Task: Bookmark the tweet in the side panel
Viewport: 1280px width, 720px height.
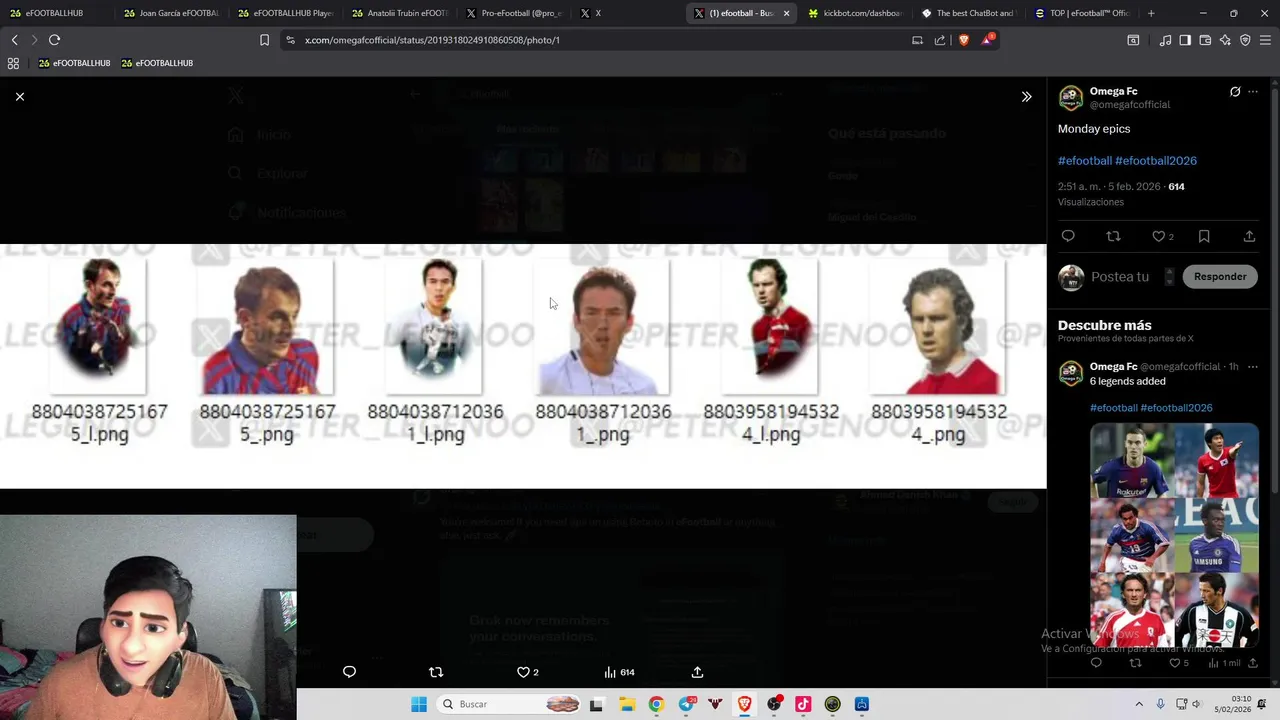Action: [x=1204, y=236]
